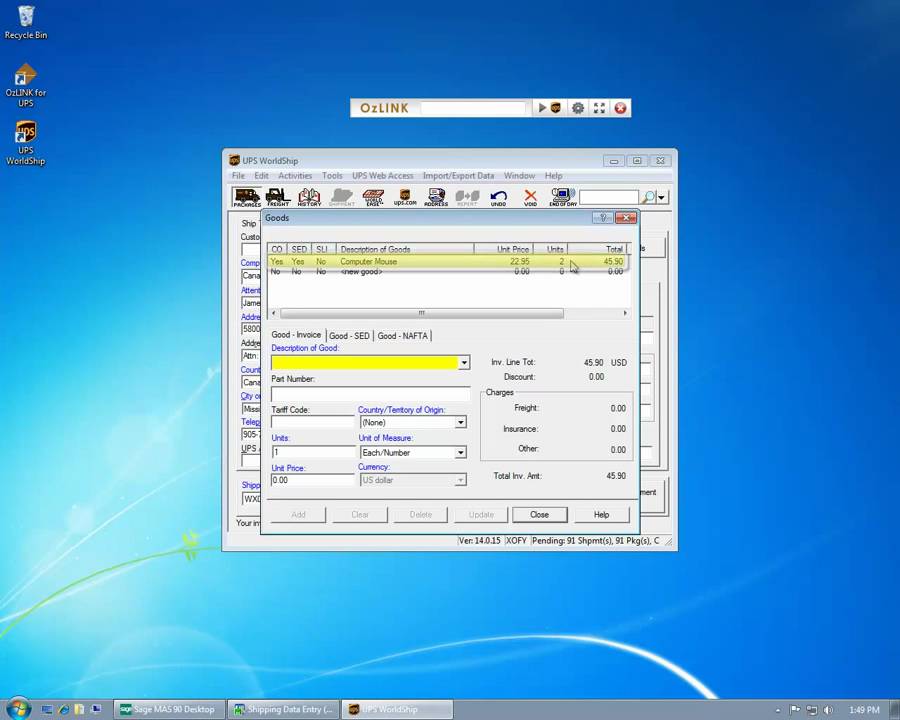Screen dimensions: 900x720
Task: Open the File menu
Action: pos(238,176)
